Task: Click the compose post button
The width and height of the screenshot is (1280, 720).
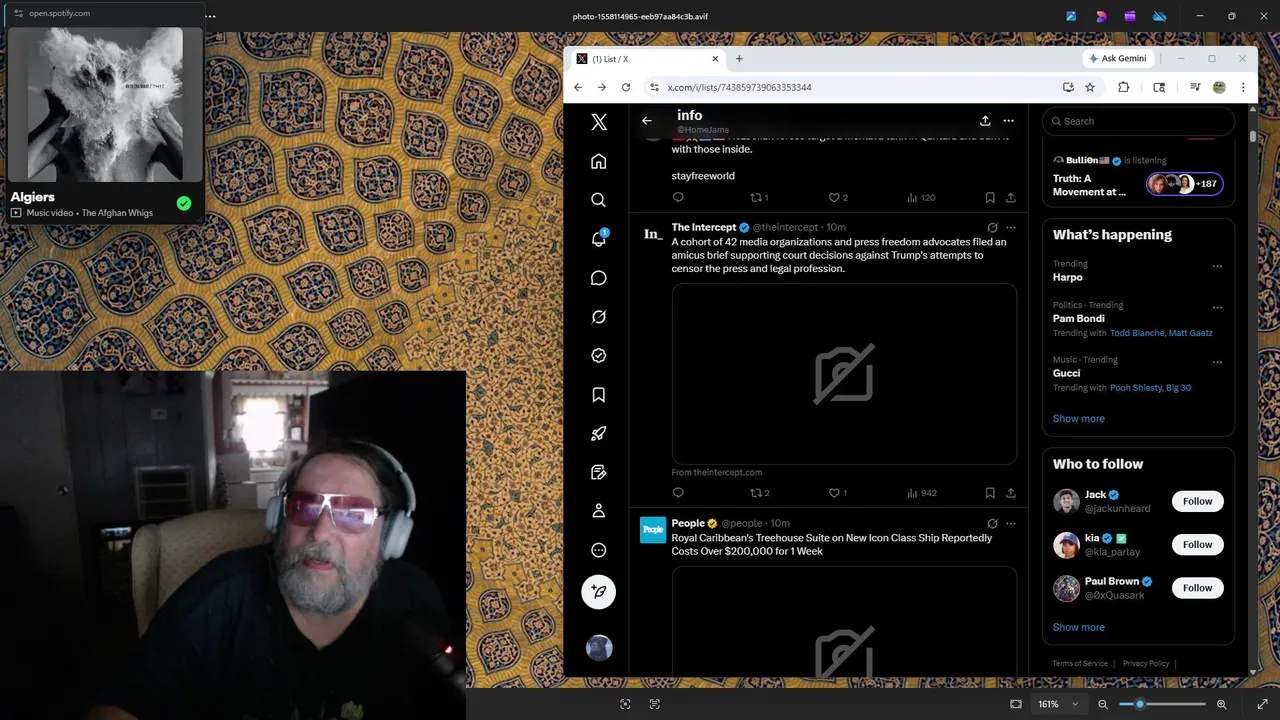Action: click(x=599, y=592)
